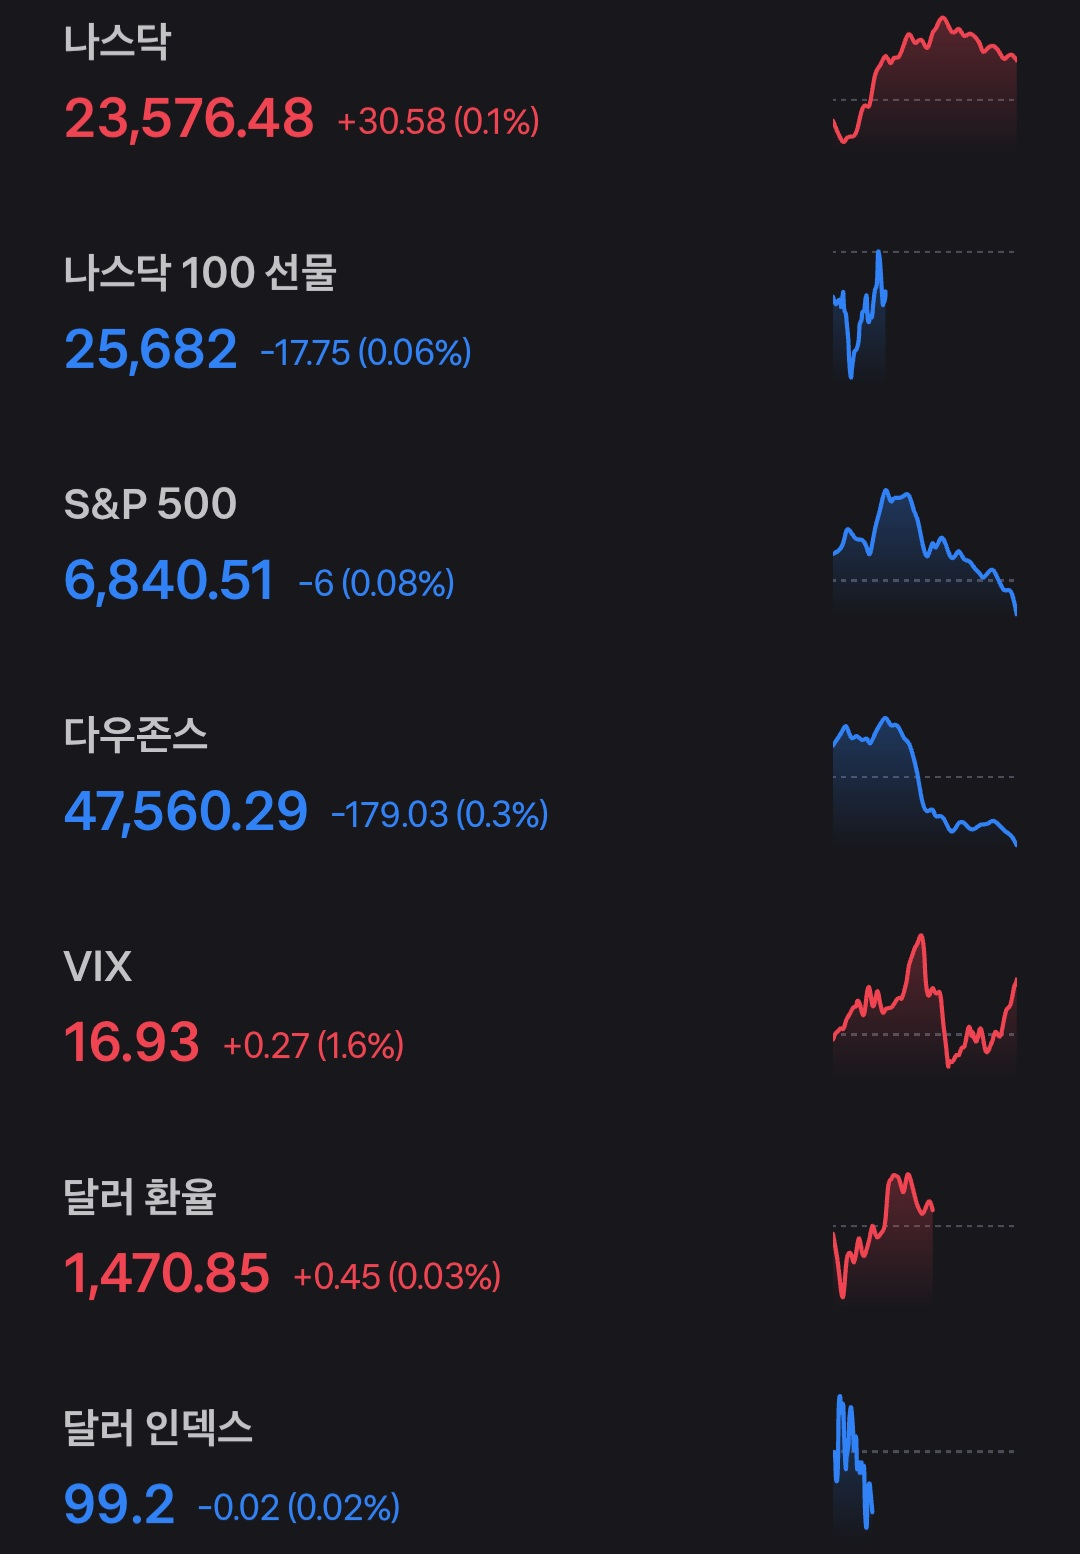Viewport: 1080px width, 1554px height.
Task: Open the 달러 환율 mini chart
Action: tap(884, 1235)
